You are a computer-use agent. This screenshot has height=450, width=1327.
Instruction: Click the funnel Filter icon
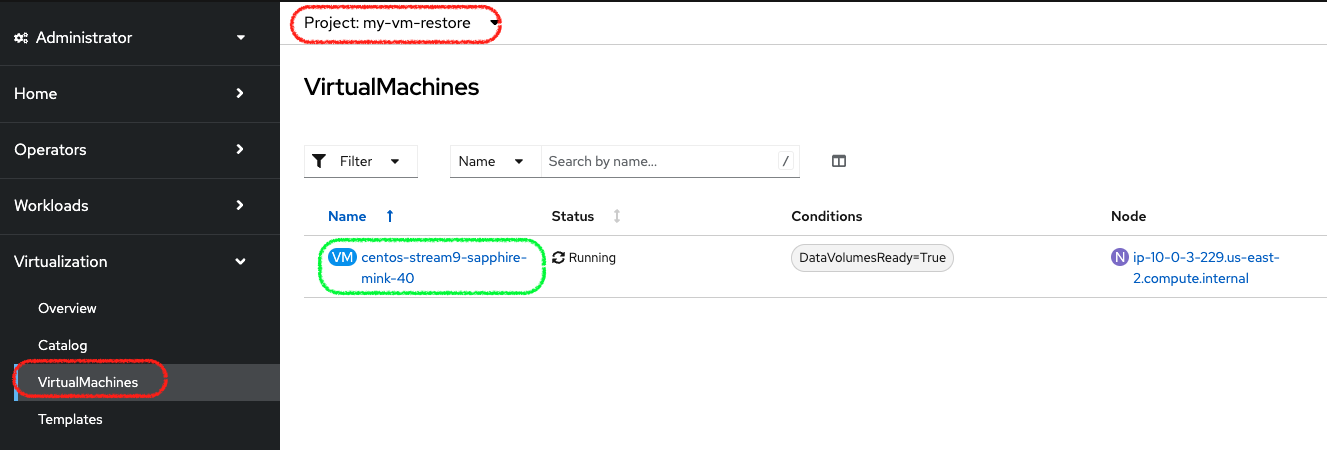(x=319, y=161)
